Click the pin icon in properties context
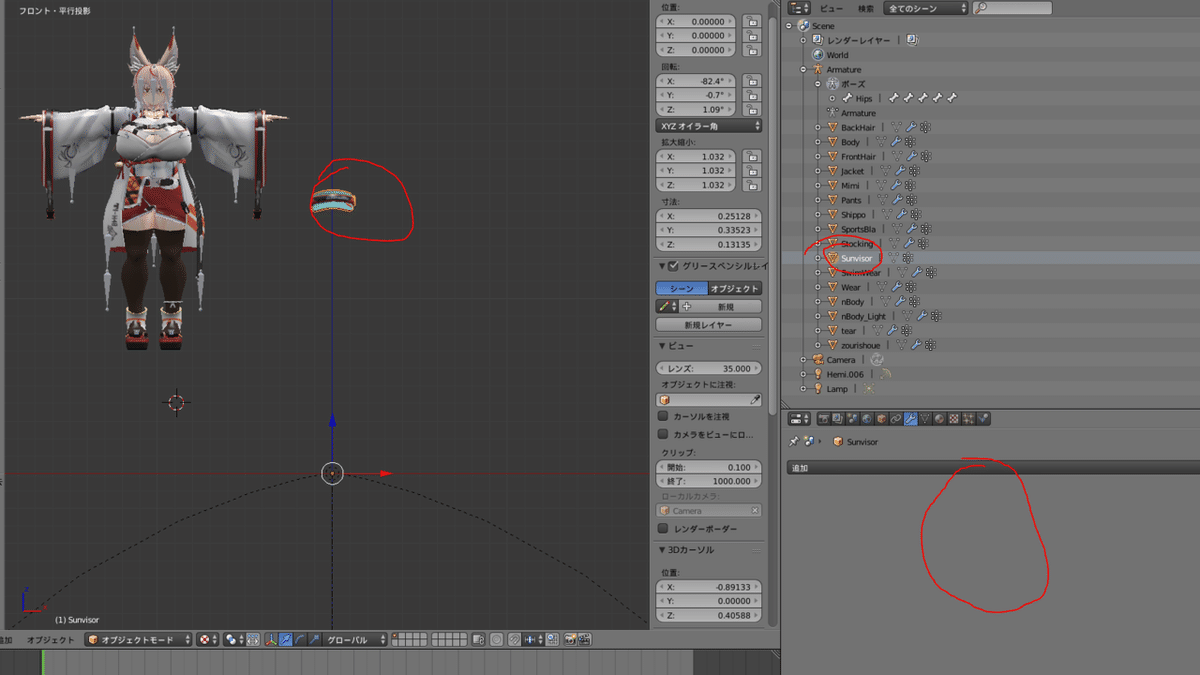 click(794, 441)
